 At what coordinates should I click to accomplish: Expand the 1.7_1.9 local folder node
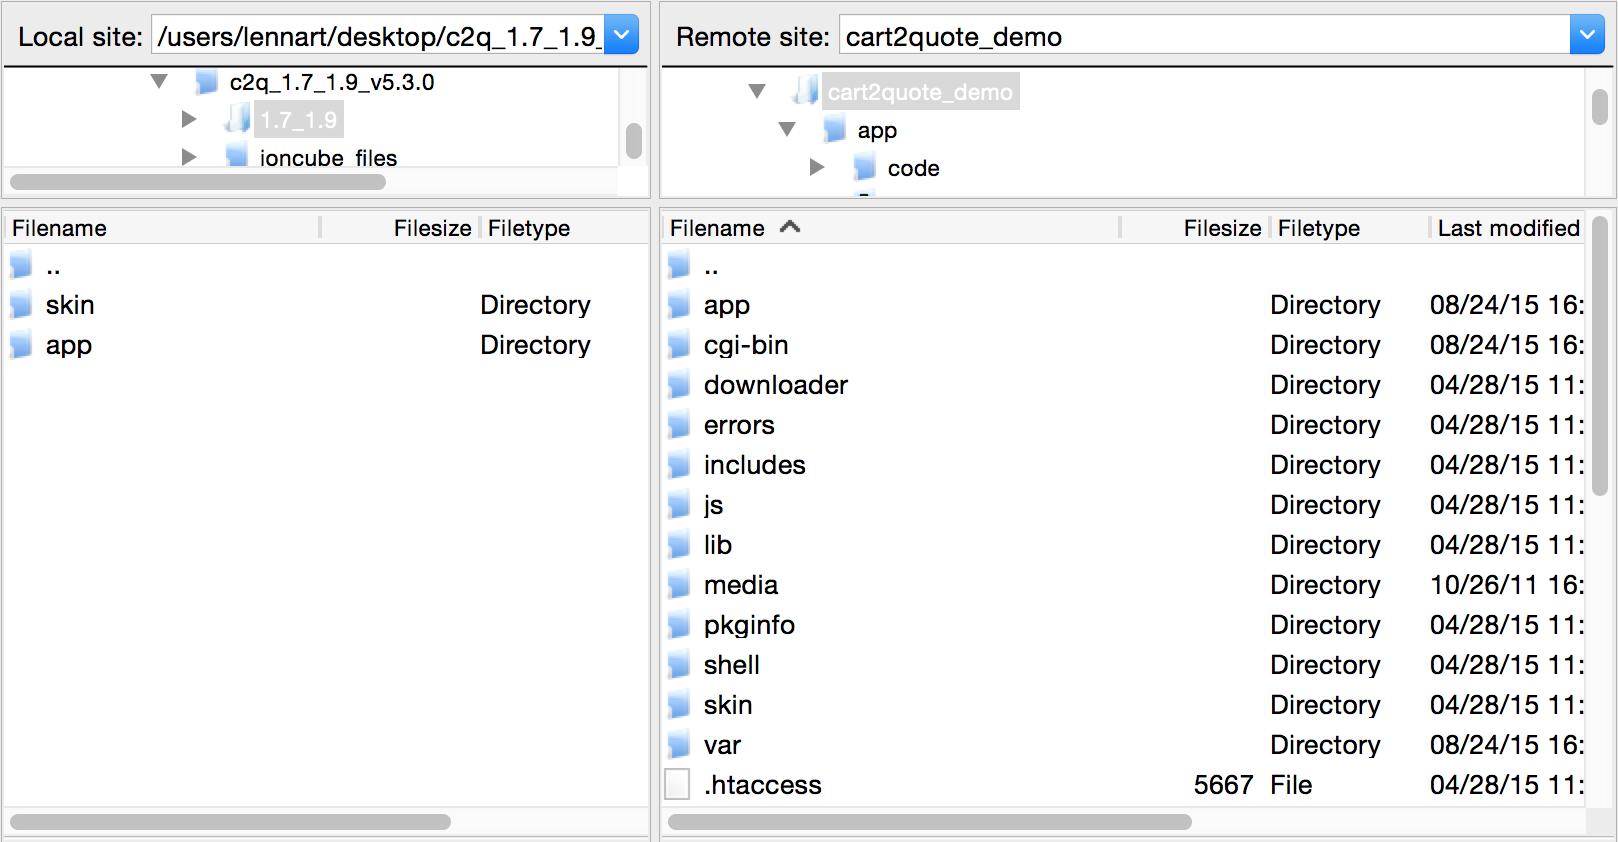tap(189, 119)
